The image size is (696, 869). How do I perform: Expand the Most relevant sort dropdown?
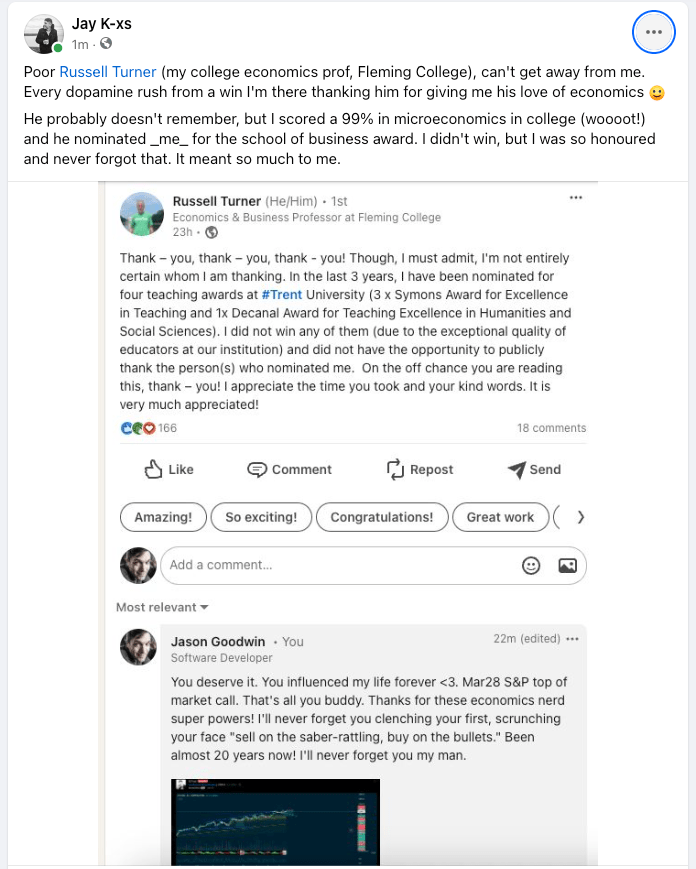(162, 607)
